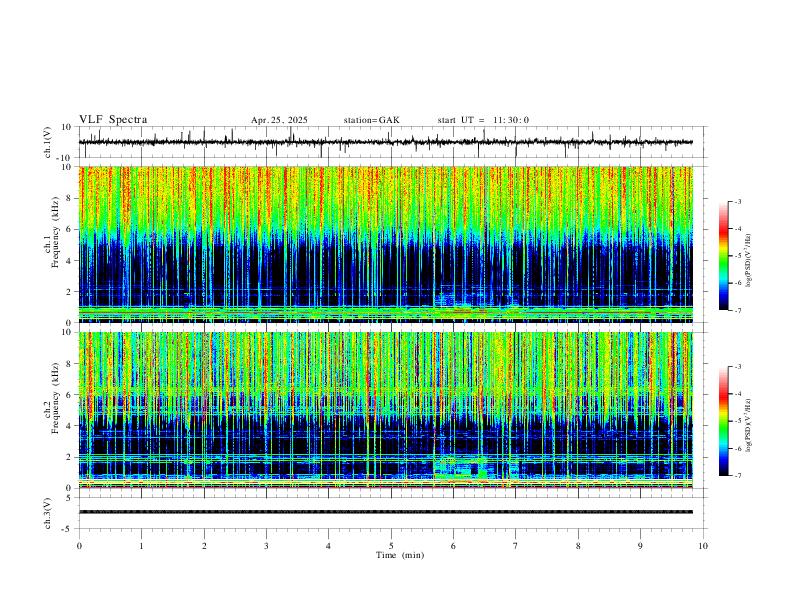Click the ch.2 color bar "log(PSD)(V²/Hz)" label
This screenshot has height=612, width=792.
click(x=749, y=426)
